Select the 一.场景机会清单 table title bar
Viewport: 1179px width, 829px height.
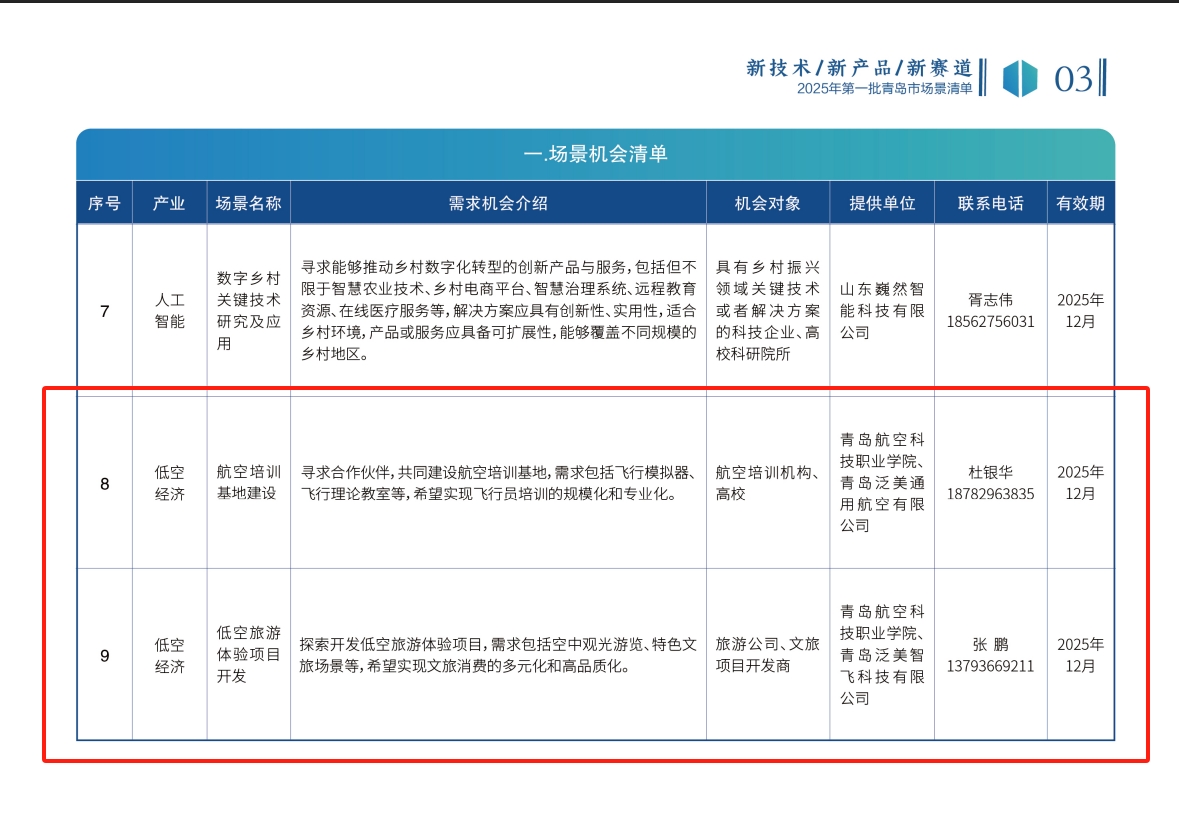coord(595,154)
